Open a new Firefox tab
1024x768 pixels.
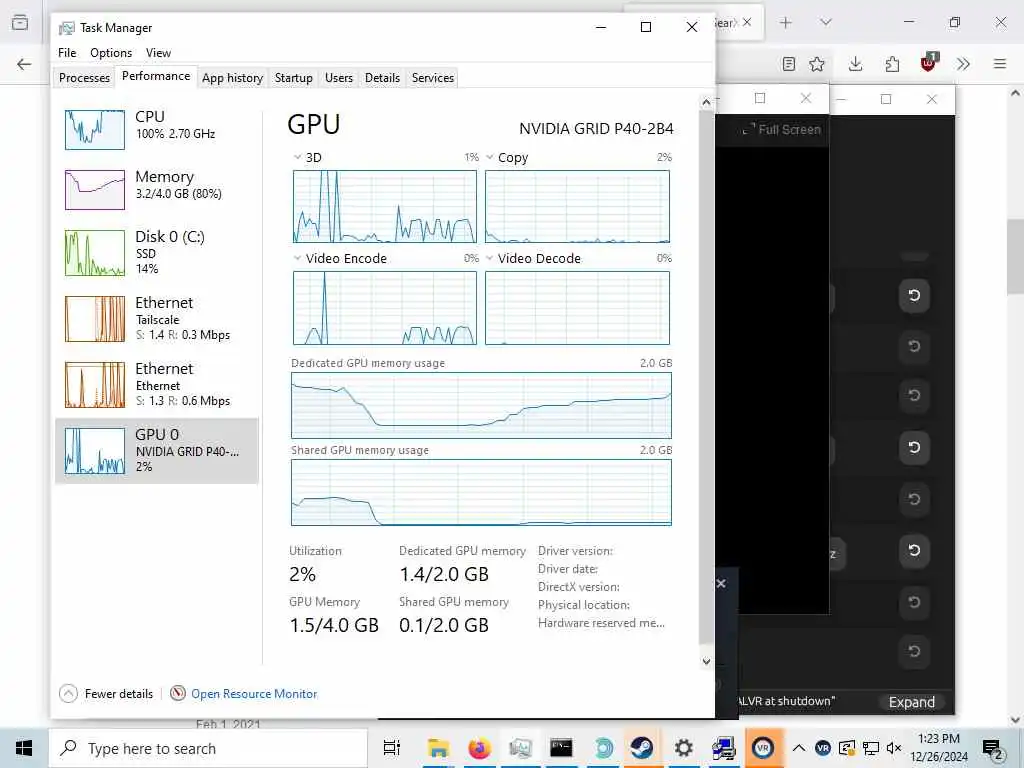click(x=786, y=22)
